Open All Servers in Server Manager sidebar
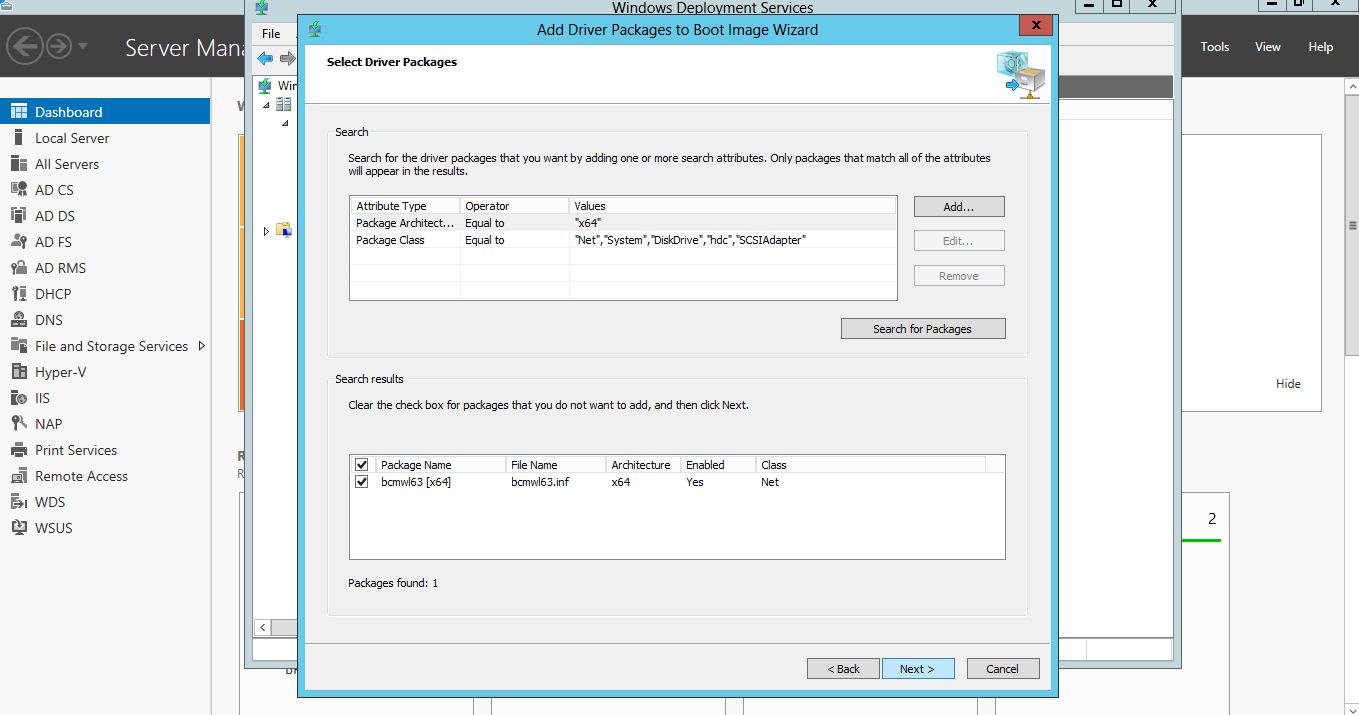 [x=105, y=164]
